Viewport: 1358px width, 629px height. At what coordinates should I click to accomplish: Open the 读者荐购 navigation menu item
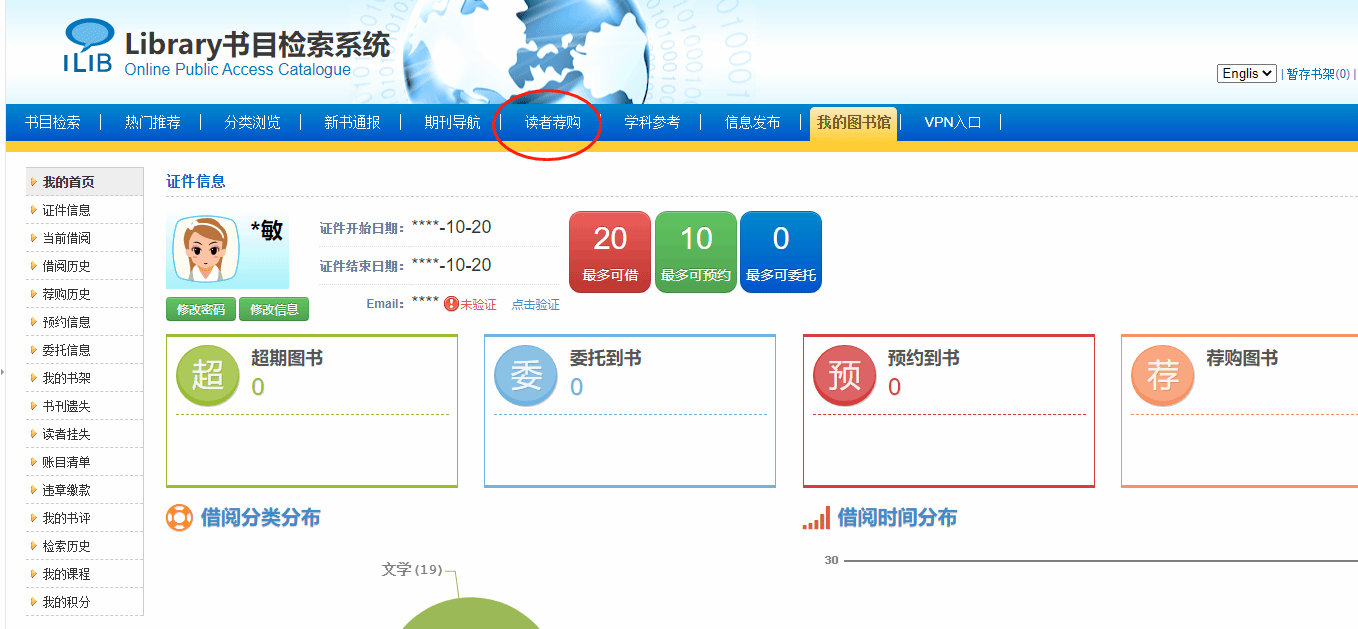click(552, 122)
